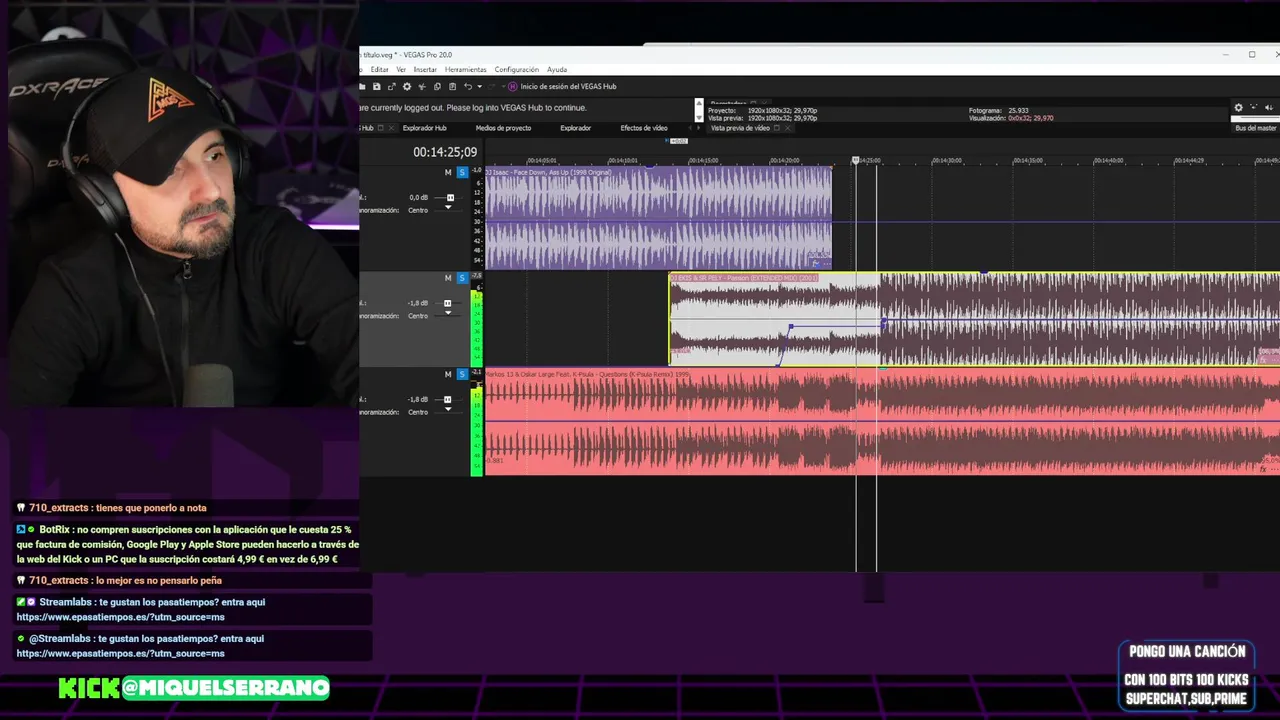Switch to the Explorador tab
The width and height of the screenshot is (1280, 720).
click(x=575, y=128)
